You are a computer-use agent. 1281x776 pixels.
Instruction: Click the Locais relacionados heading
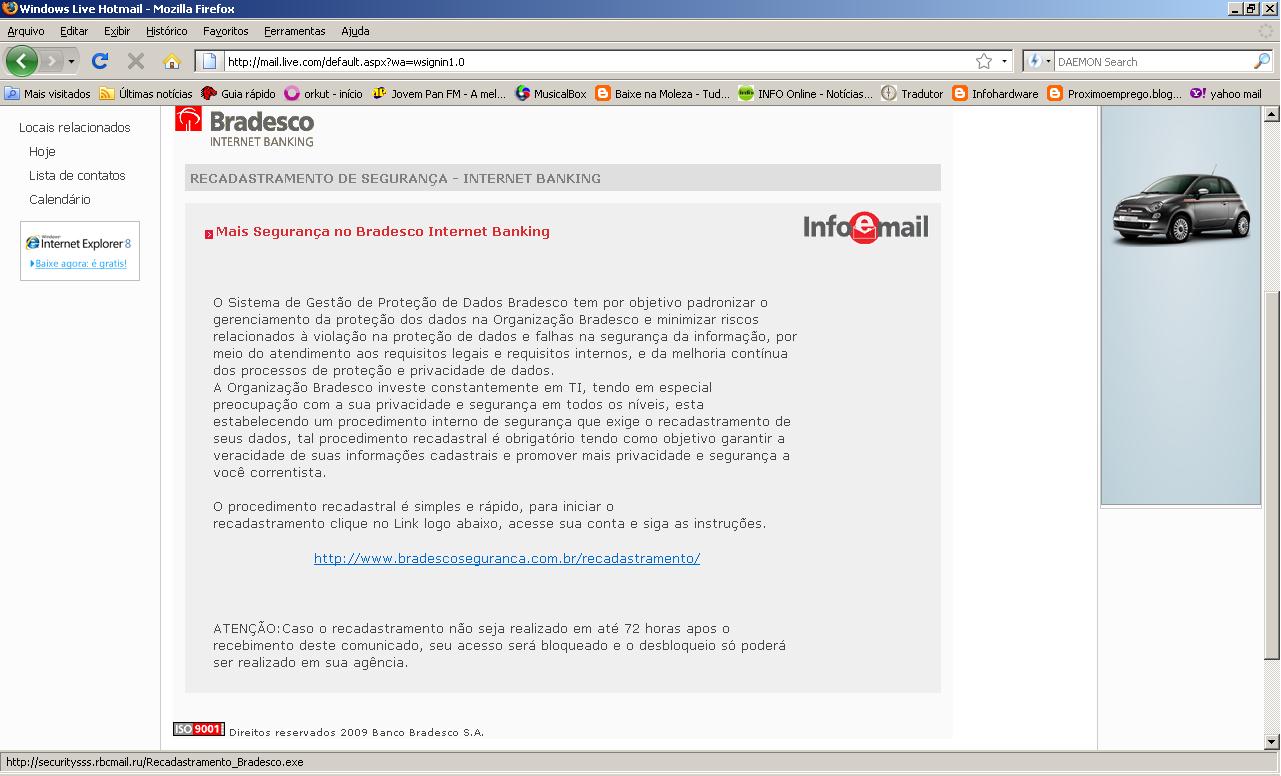pos(75,128)
